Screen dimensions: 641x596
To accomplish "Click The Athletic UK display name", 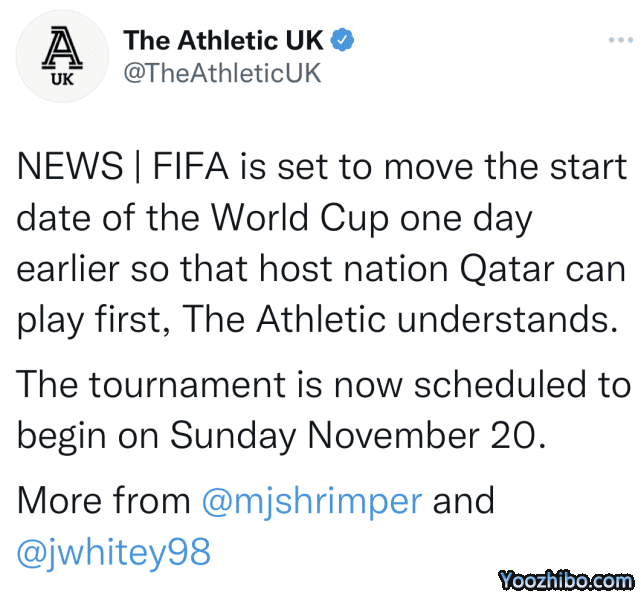I will click(223, 40).
